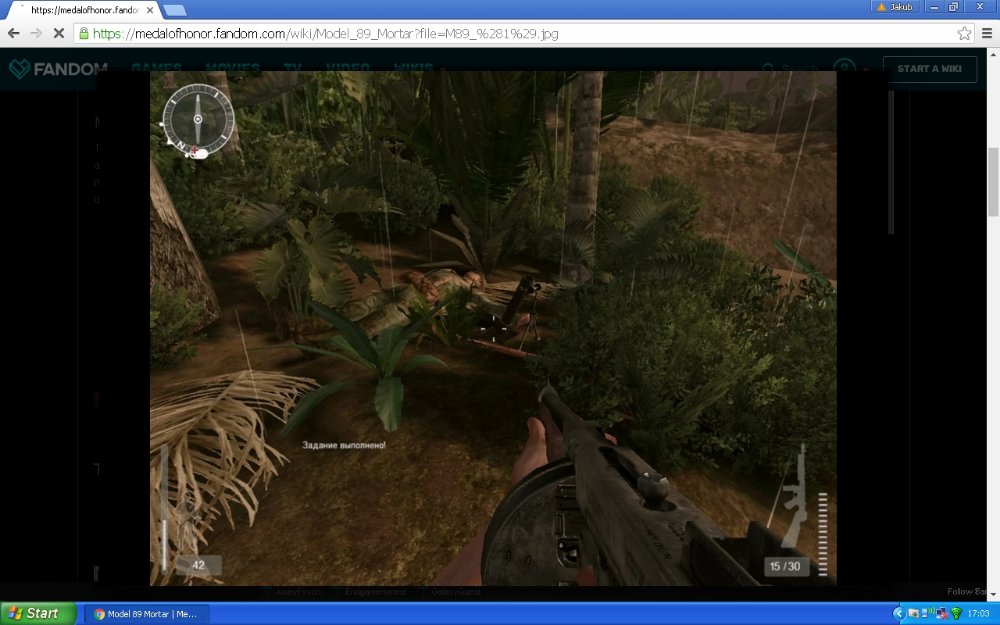The width and height of the screenshot is (1000, 625).
Task: Click the wireless connection tray icon
Action: [x=928, y=612]
